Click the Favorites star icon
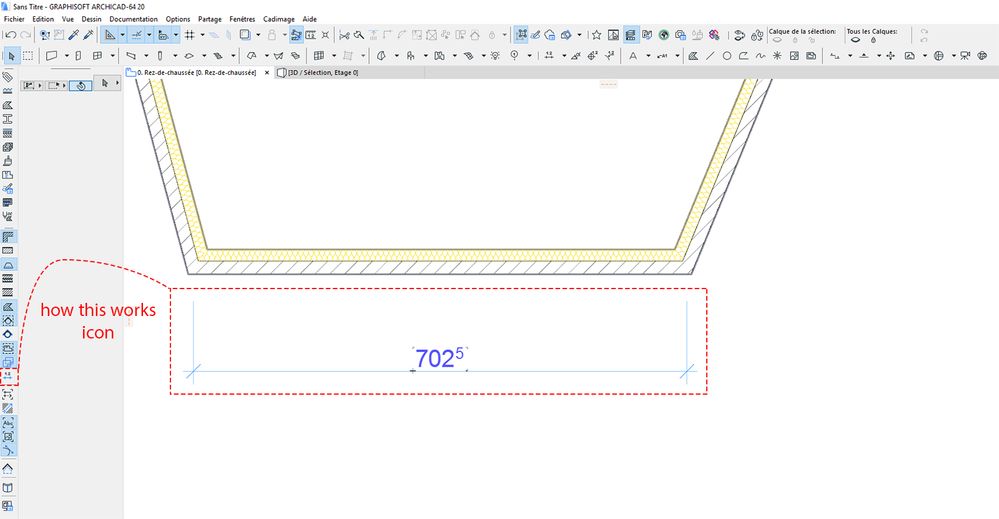The image size is (999, 519). click(x=596, y=35)
